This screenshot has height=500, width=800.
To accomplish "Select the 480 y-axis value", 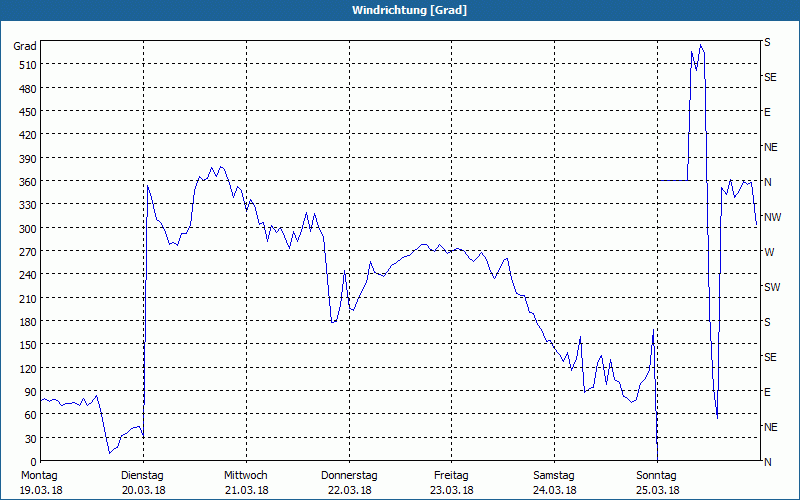I will tap(28, 89).
